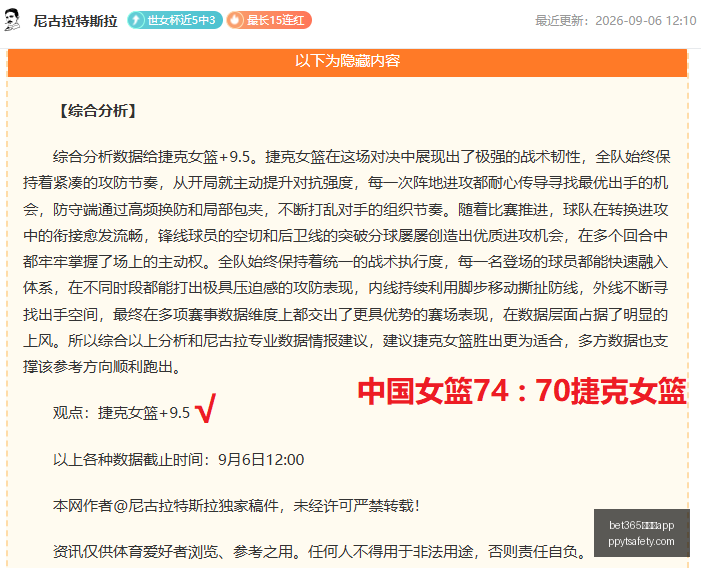Click the 本网作者@尼古拉特斯拉独家稿件 line
Viewport: 701px width, 568px height.
click(236, 506)
